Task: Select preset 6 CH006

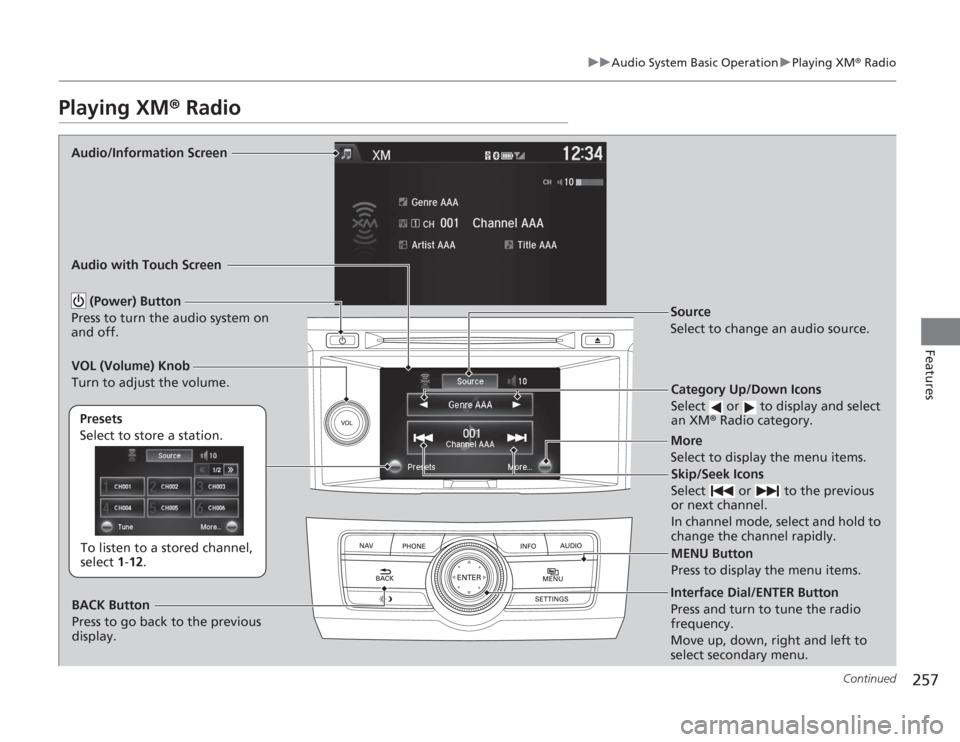Action: [x=217, y=508]
